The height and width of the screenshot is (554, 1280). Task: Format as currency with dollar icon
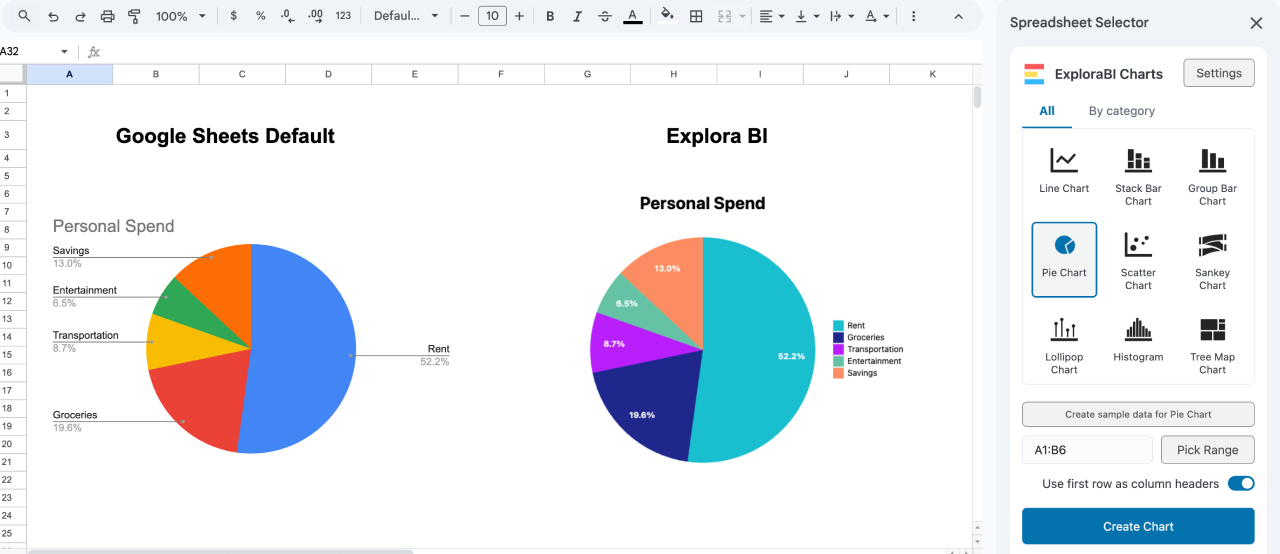(x=233, y=16)
